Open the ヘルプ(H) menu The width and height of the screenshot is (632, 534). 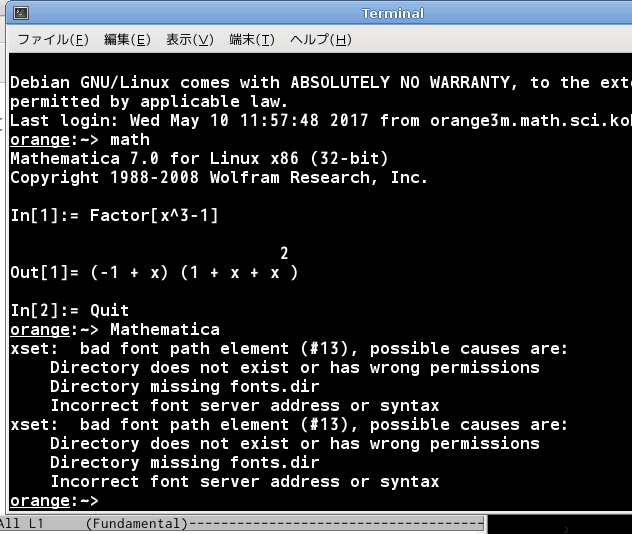click(321, 39)
